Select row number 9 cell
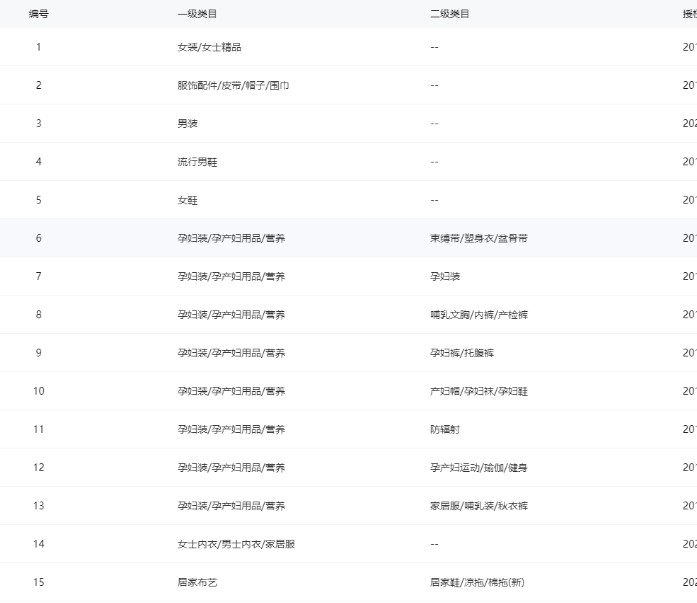Screen dimensions: 697x603 [39, 353]
